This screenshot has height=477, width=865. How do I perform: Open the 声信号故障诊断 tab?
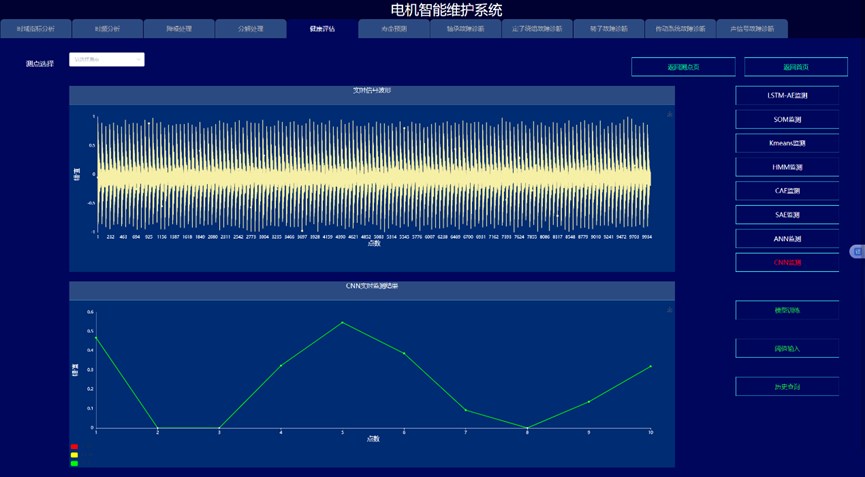(752, 29)
